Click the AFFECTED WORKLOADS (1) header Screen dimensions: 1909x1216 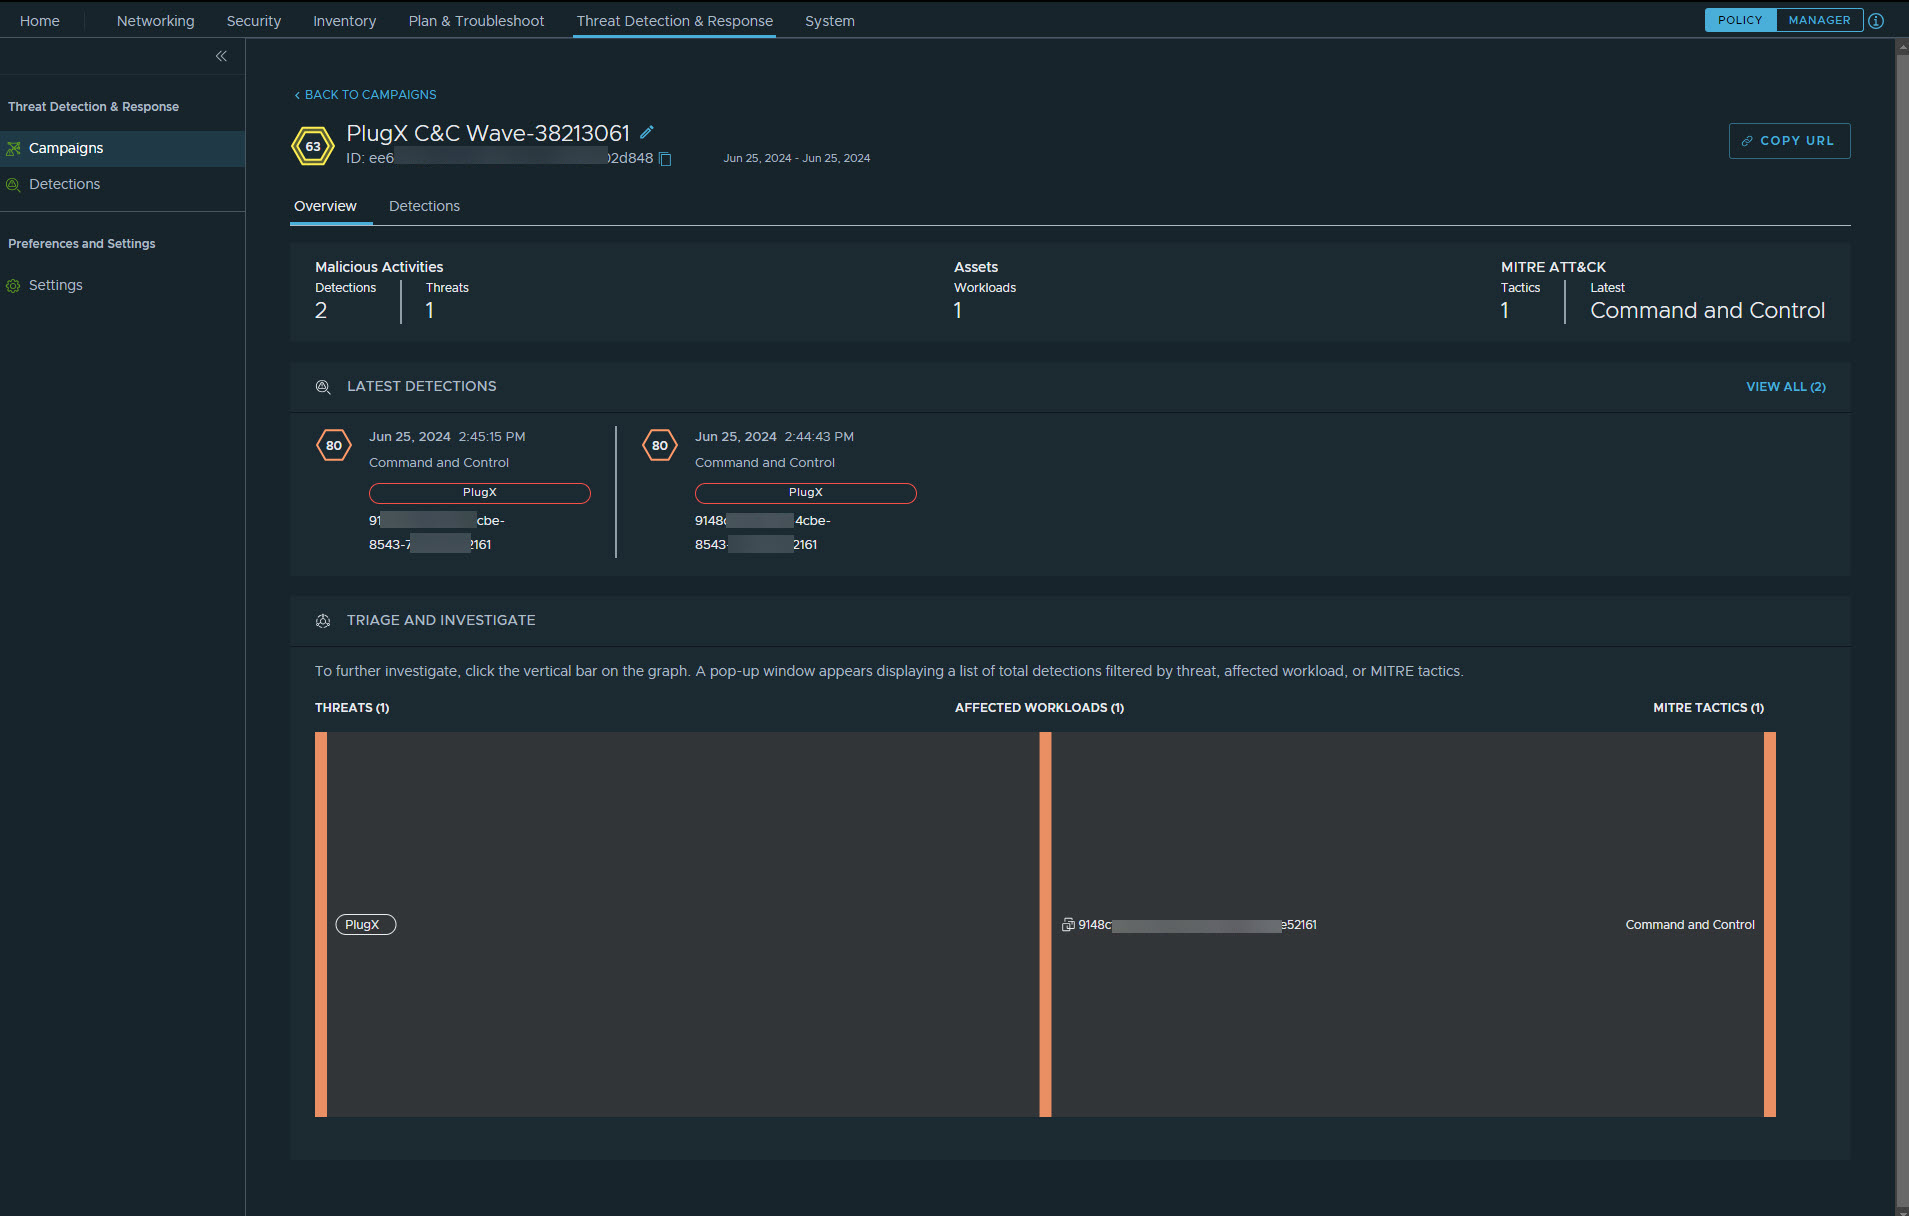[x=1039, y=708]
